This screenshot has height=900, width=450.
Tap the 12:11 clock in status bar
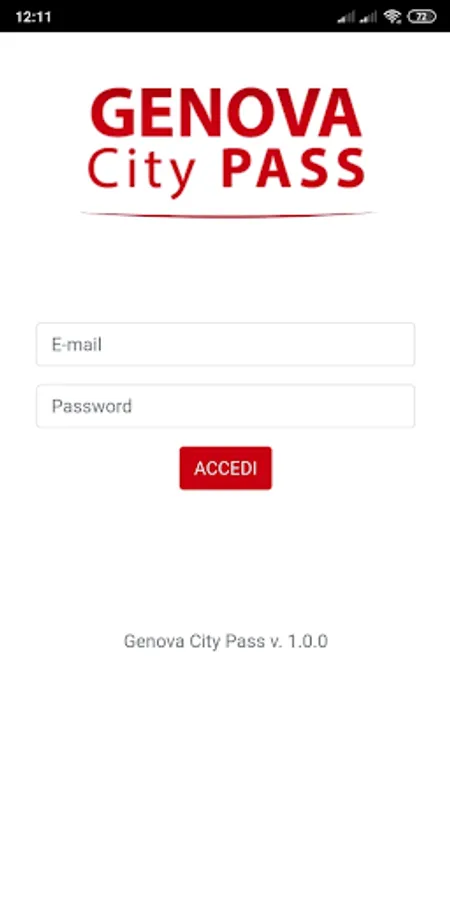[x=33, y=17]
